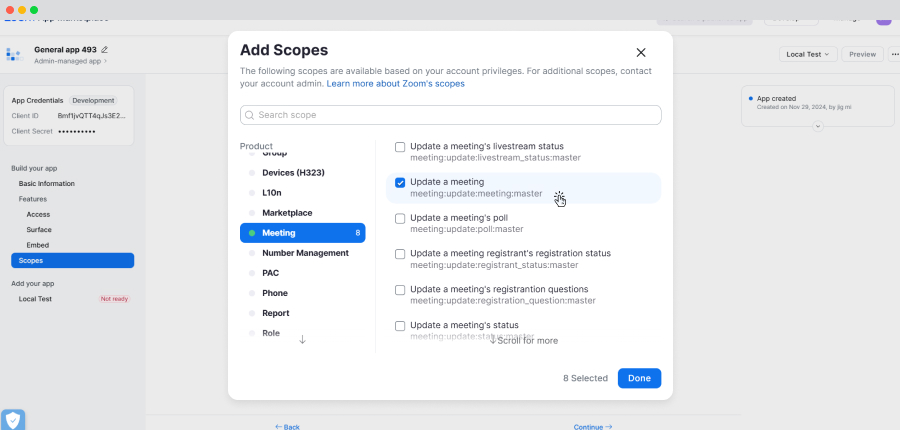Uncheck the Update a meeting checkbox
Viewport: 900px width, 430px height.
[x=400, y=183]
